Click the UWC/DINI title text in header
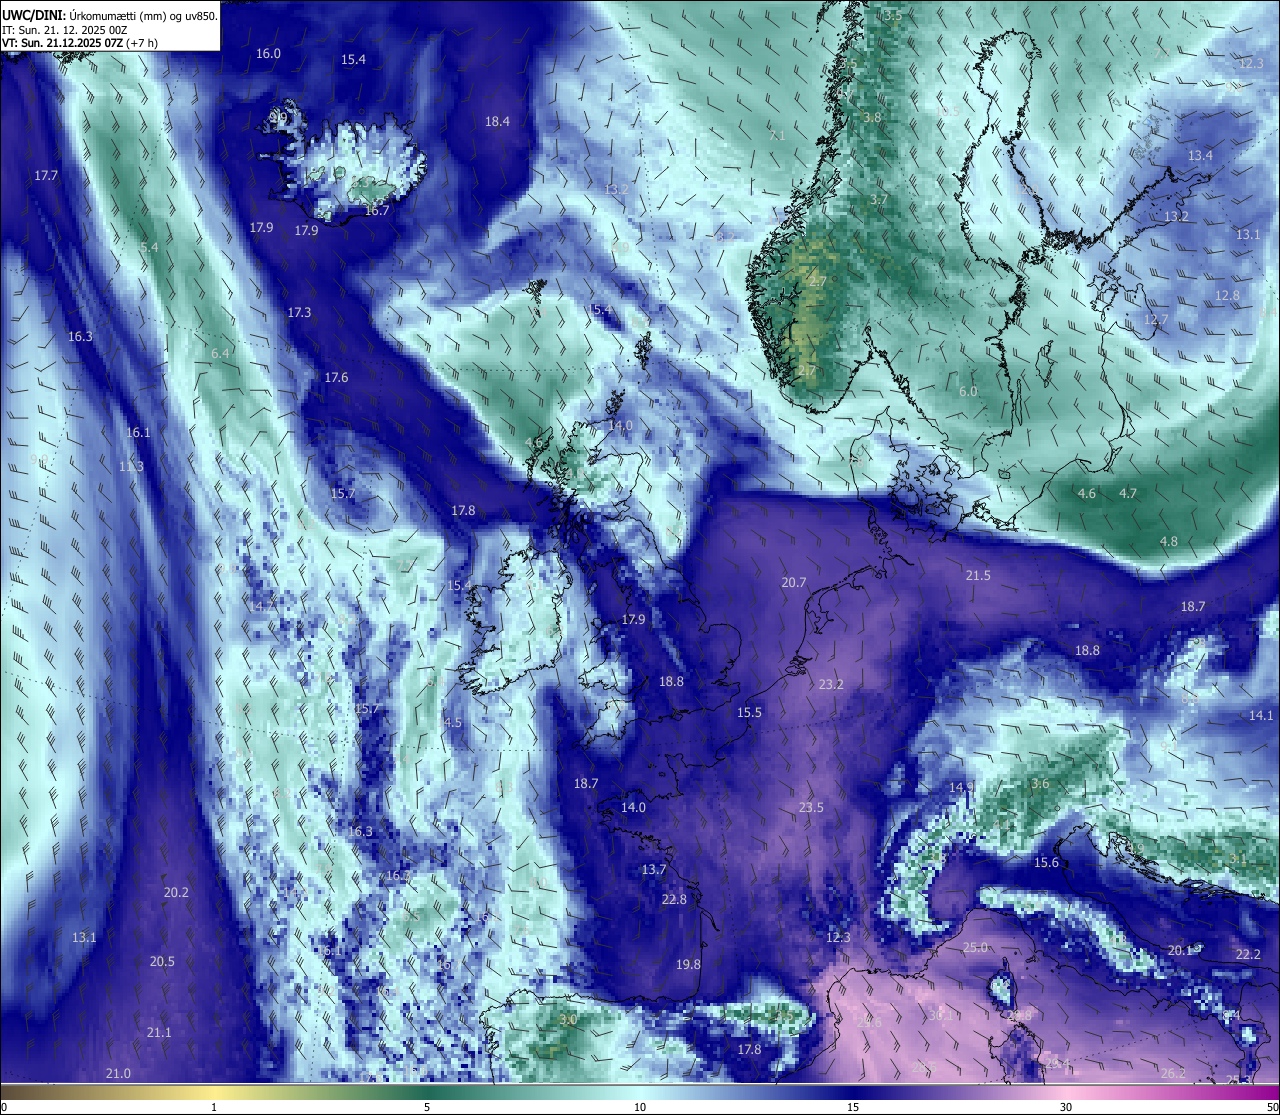The width and height of the screenshot is (1280, 1115). tap(33, 16)
